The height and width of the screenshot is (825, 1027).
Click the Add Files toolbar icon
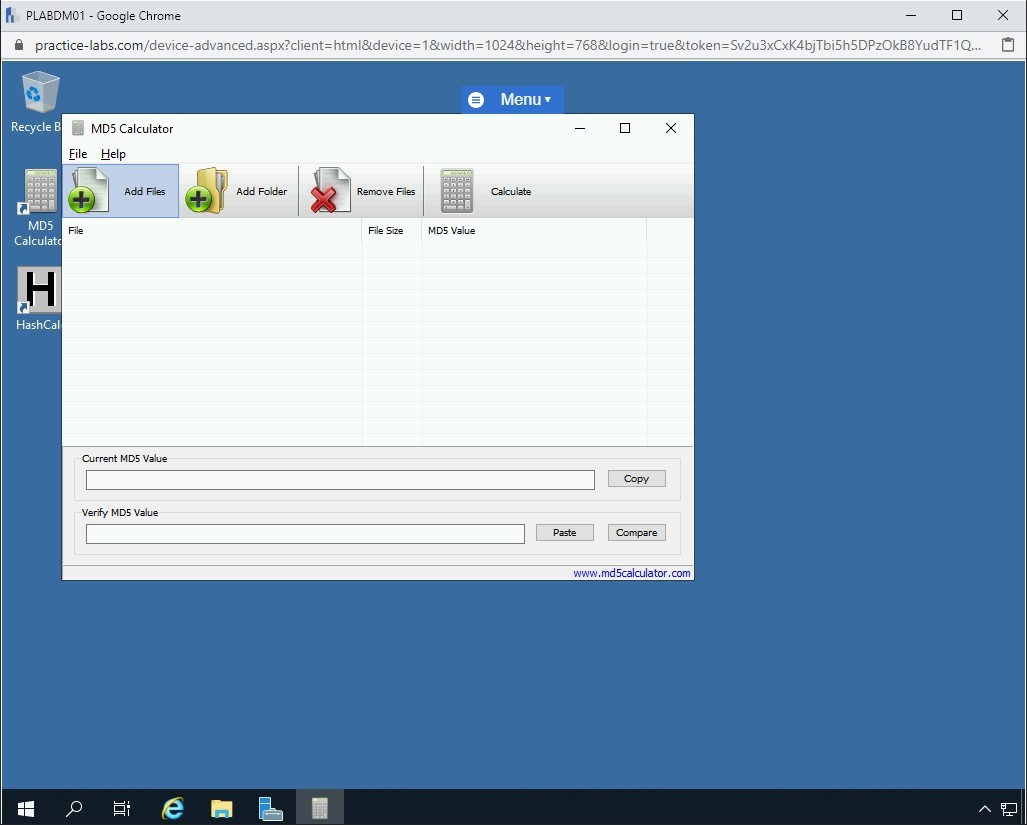click(90, 191)
